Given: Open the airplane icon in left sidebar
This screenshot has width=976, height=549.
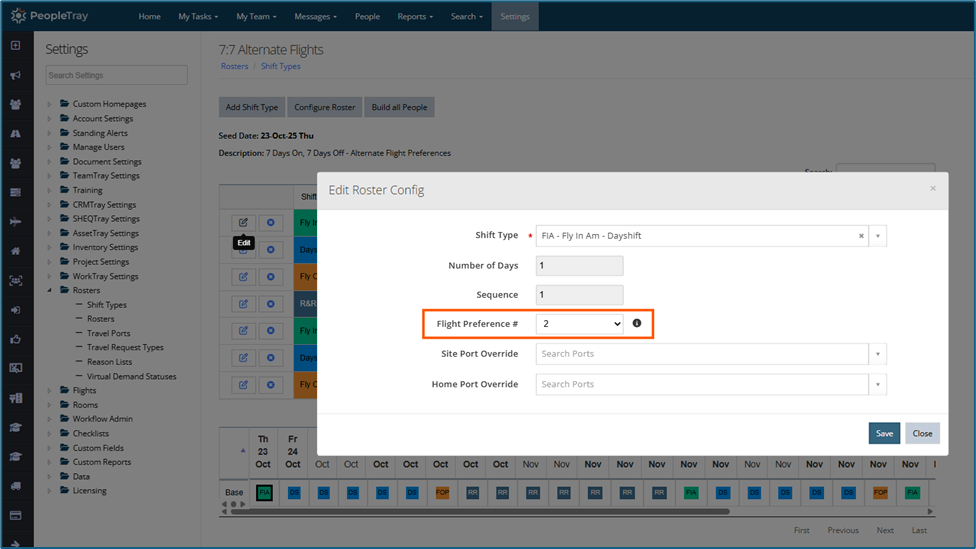Looking at the screenshot, I should tap(16, 222).
